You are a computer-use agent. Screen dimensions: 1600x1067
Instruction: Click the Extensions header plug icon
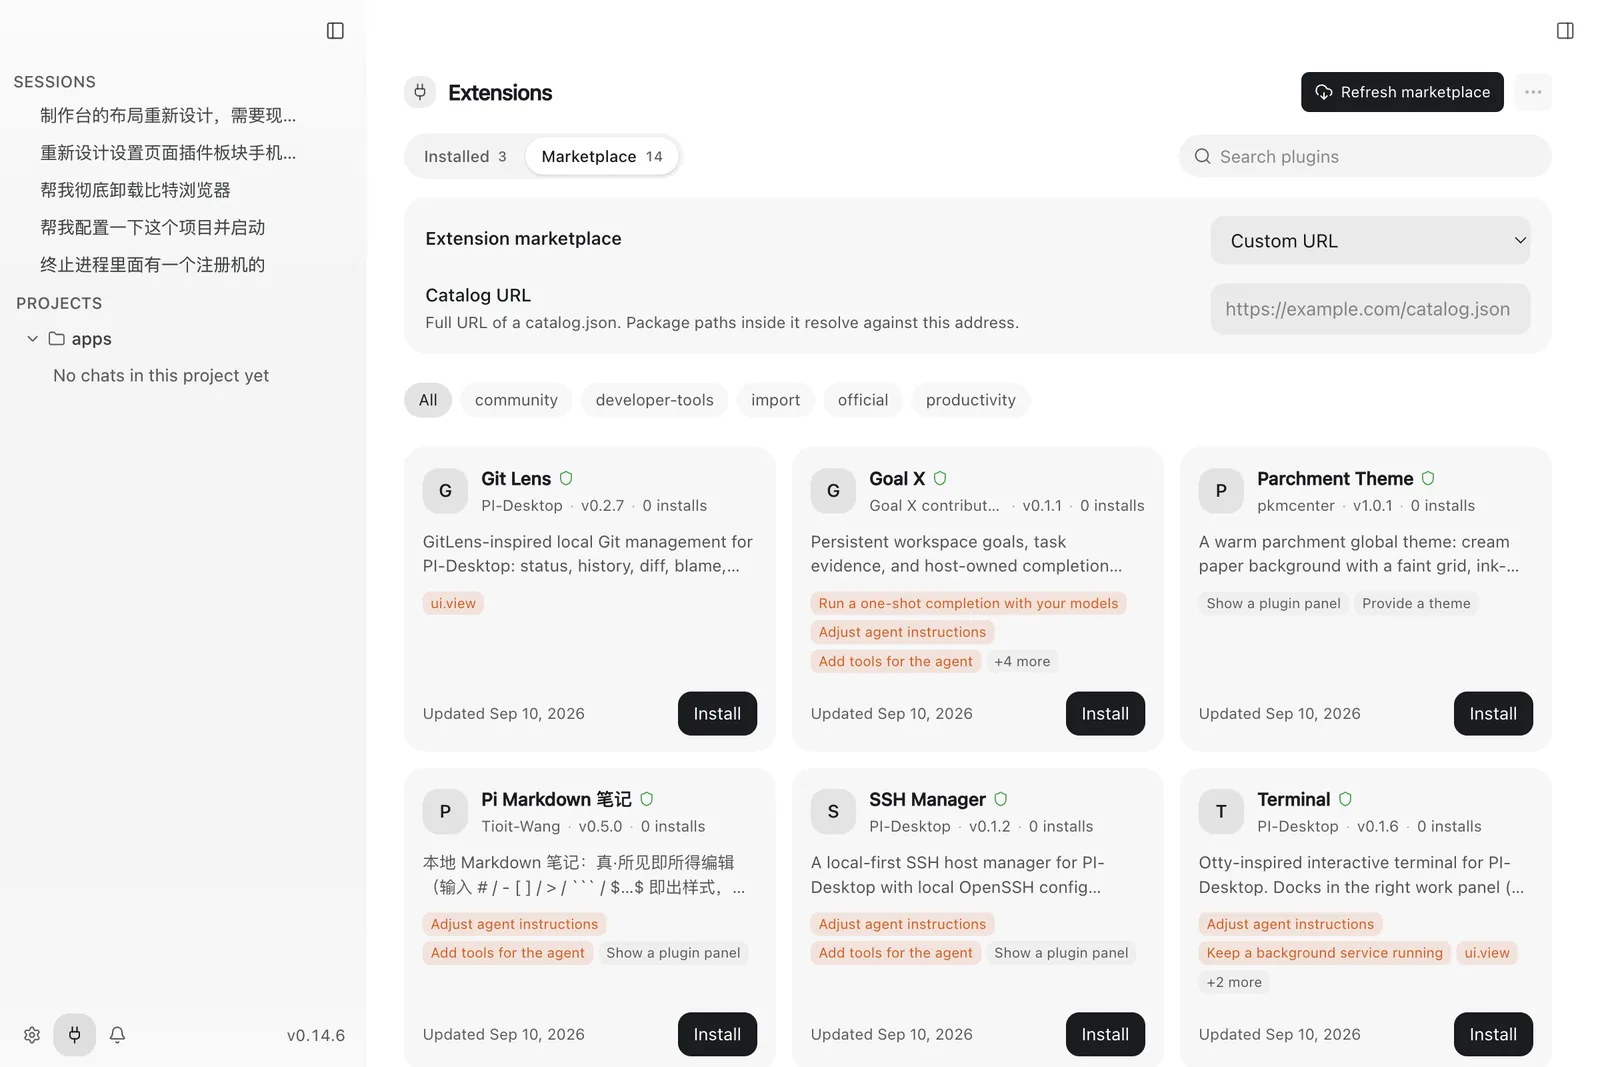[x=420, y=92]
